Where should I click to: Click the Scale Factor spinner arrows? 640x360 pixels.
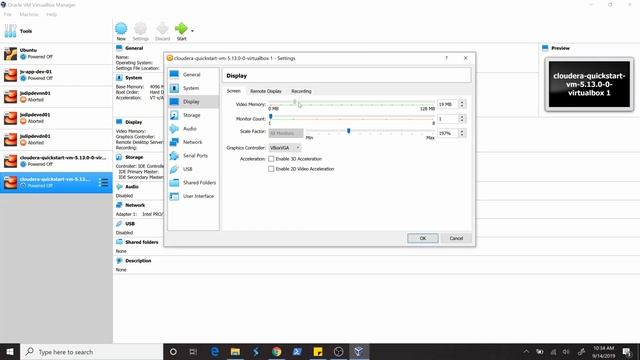coord(462,133)
